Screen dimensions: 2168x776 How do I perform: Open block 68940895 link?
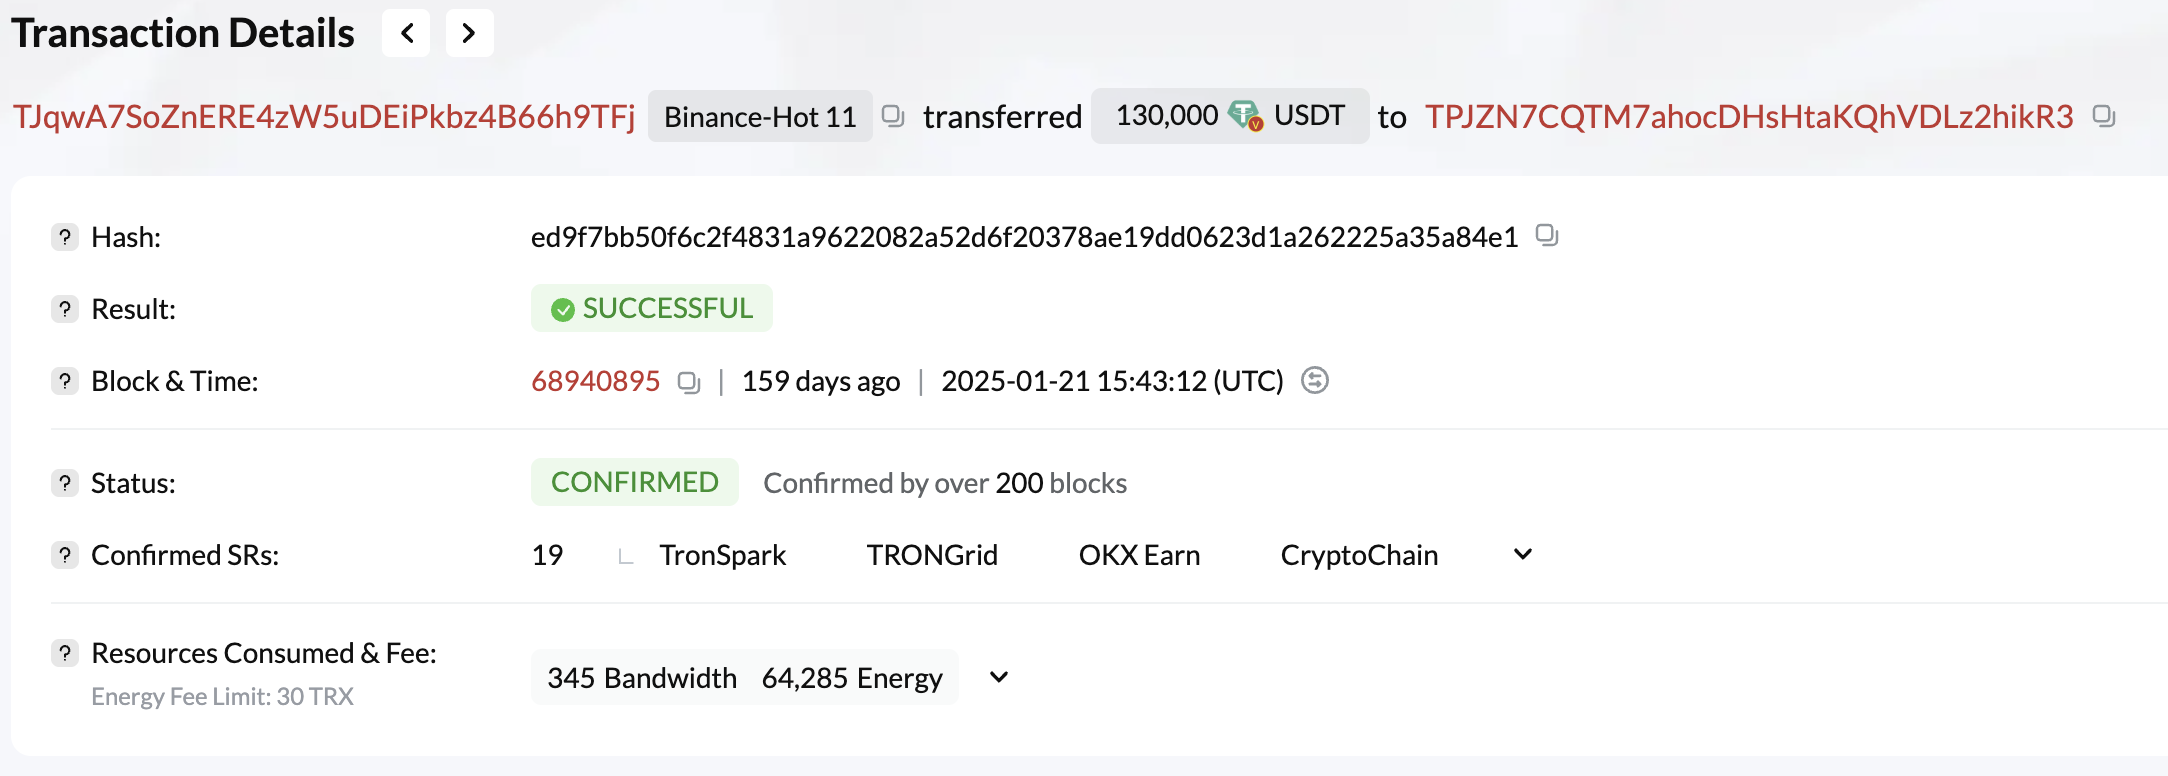tap(595, 381)
